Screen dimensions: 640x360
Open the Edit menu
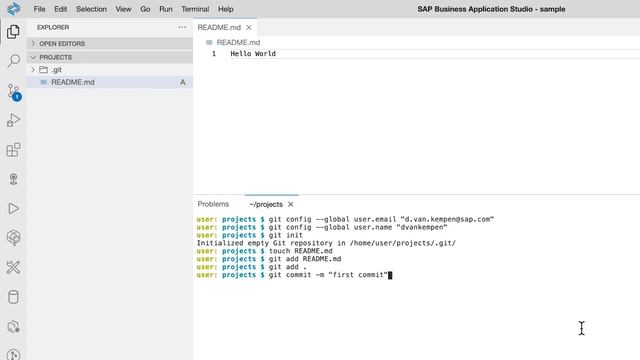60,9
